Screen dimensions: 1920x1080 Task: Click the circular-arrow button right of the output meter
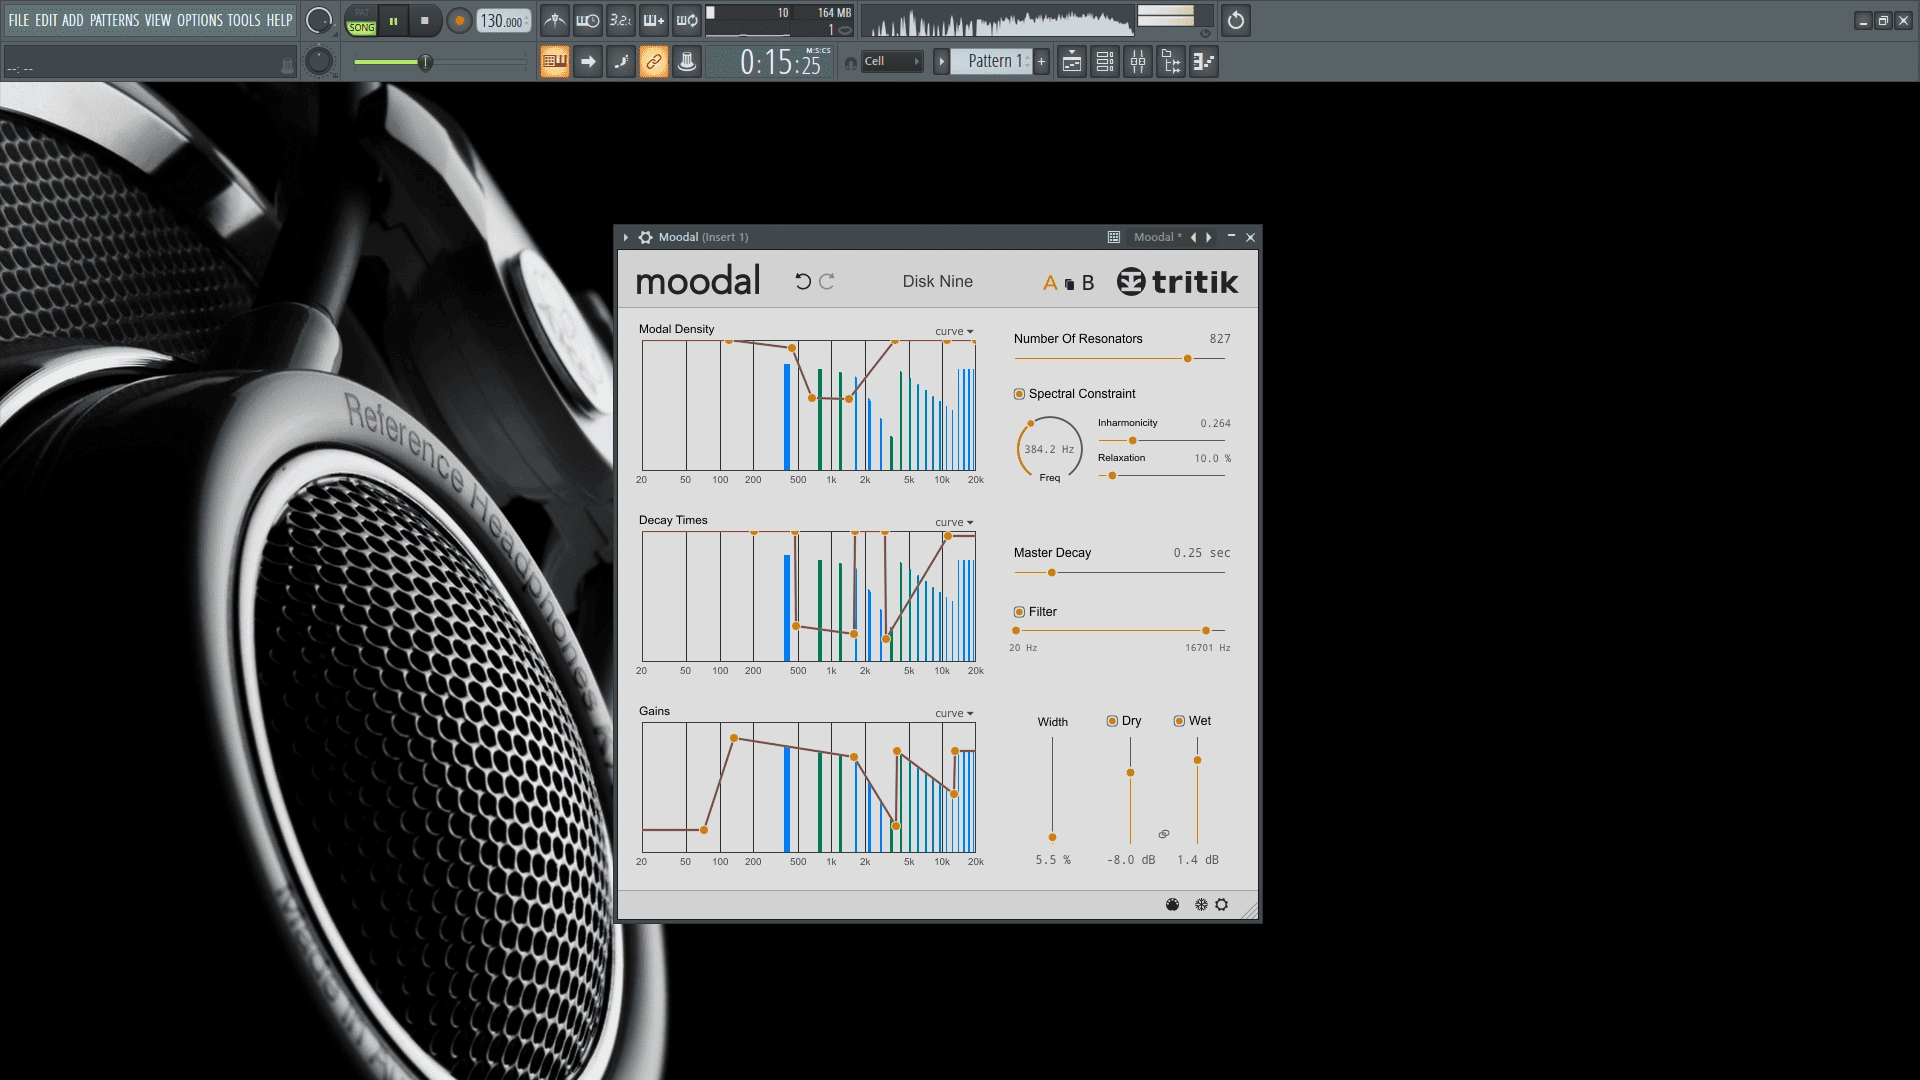1236,20
